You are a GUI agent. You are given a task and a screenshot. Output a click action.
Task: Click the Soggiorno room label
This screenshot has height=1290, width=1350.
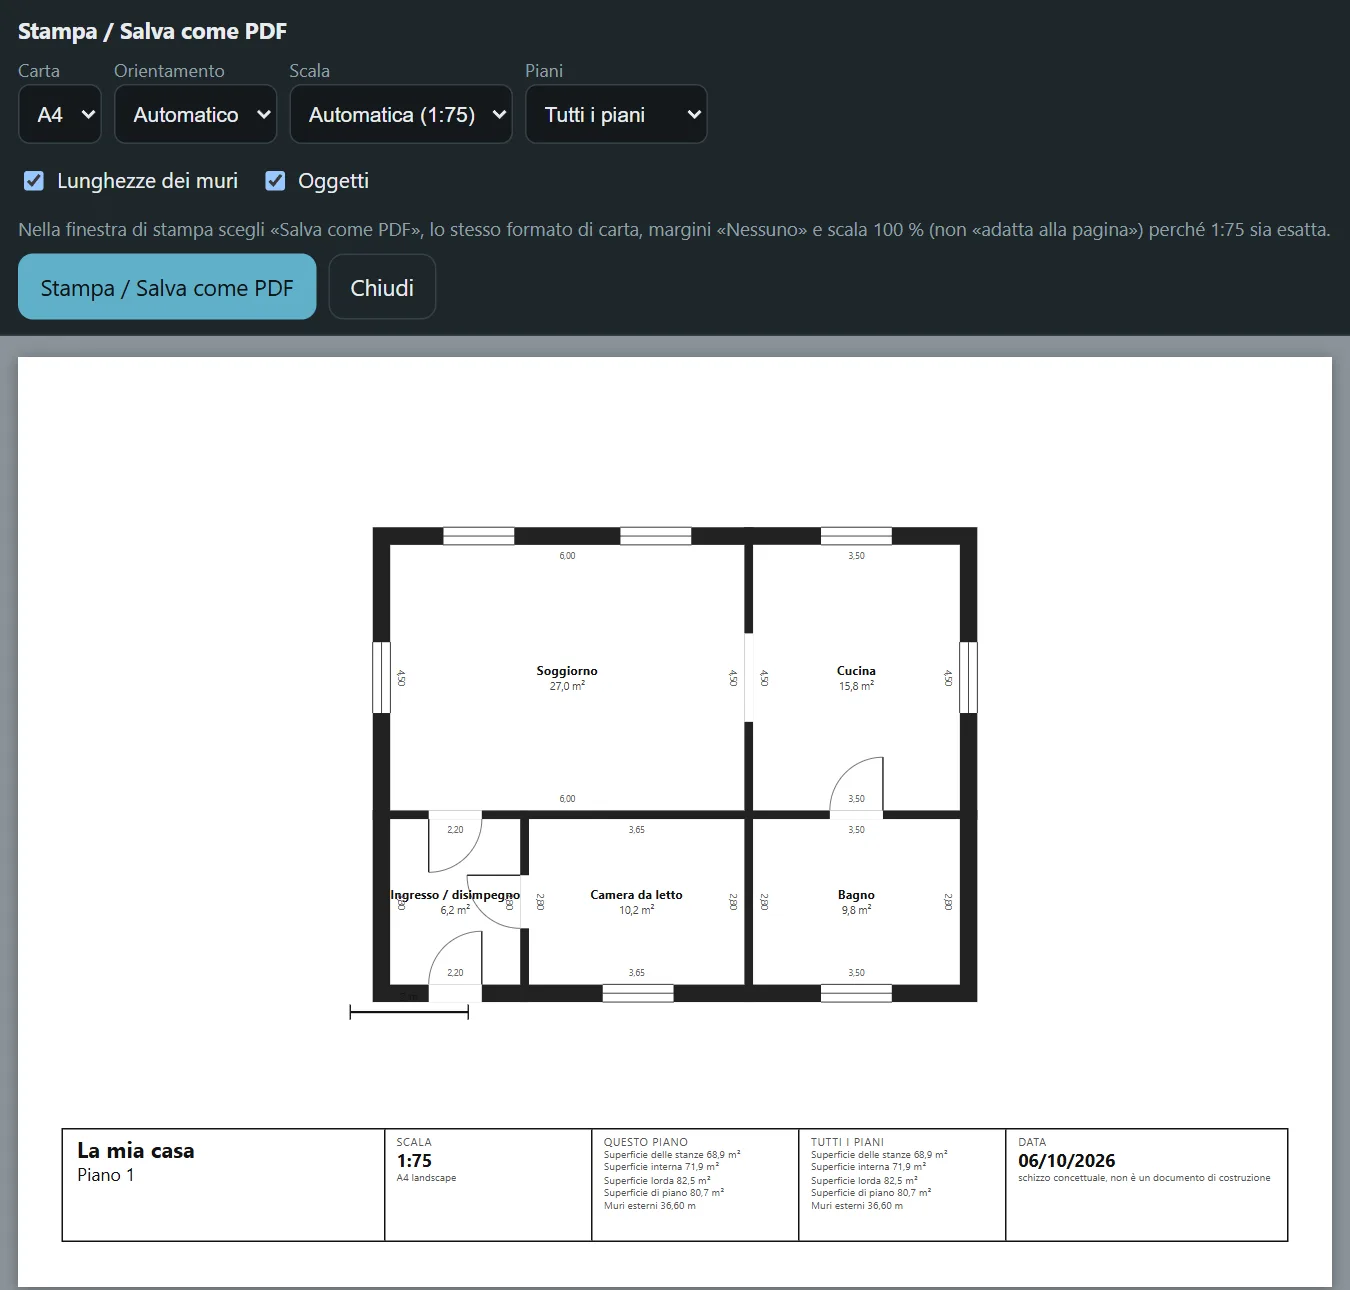pyautogui.click(x=567, y=671)
